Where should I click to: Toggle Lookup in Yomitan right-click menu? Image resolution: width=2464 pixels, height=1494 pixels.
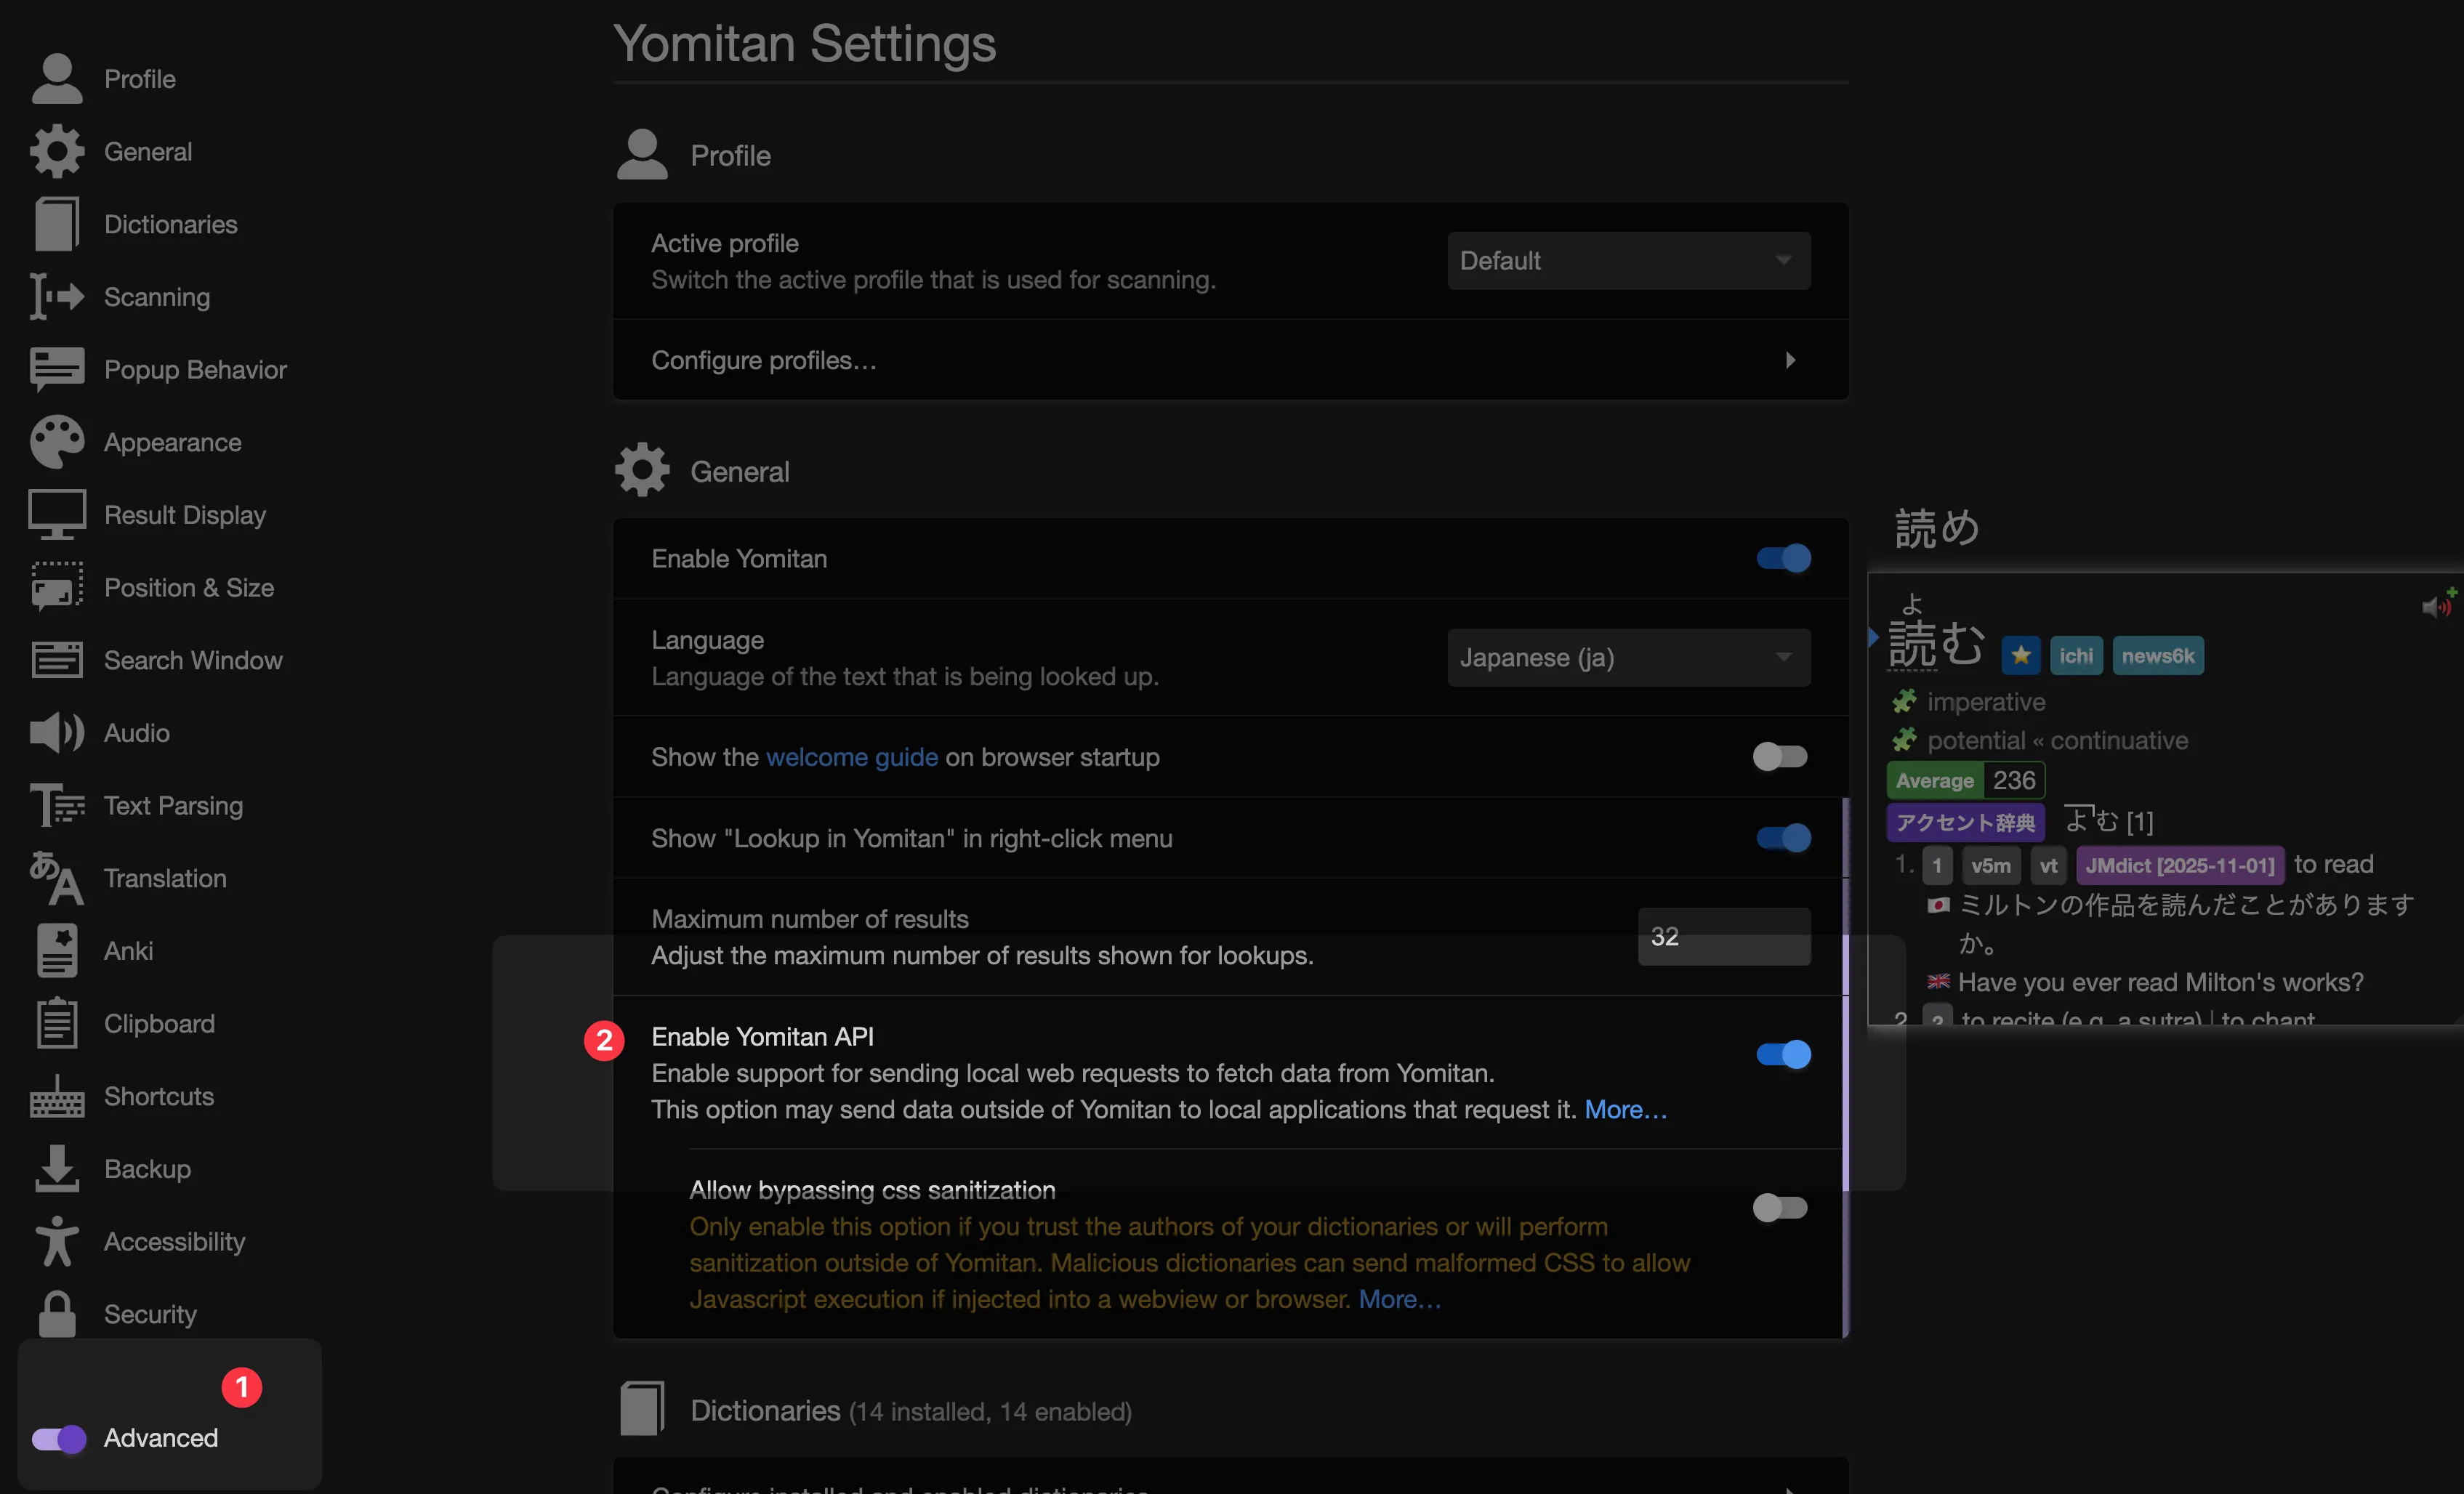pos(1783,838)
